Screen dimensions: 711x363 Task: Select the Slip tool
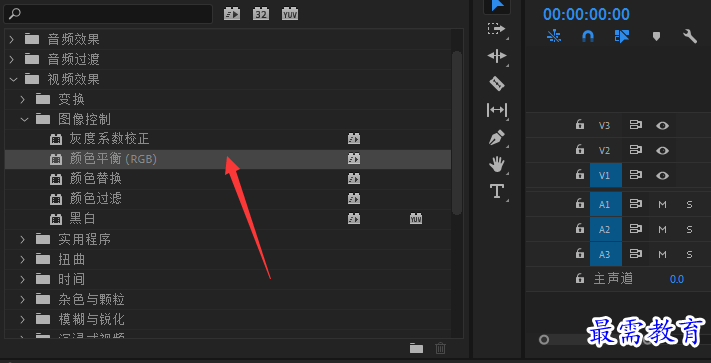click(x=497, y=110)
